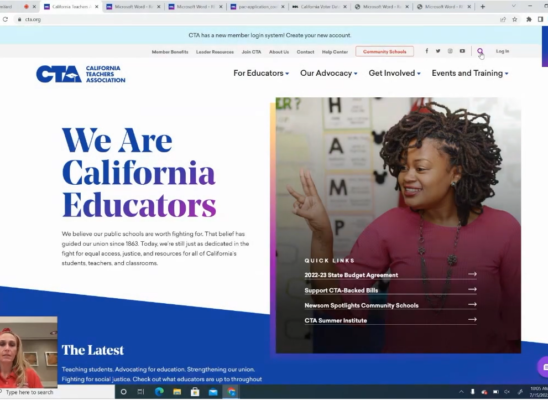Image resolution: width=548 pixels, height=400 pixels.
Task: Open Mail app from the taskbar
Action: point(213,392)
